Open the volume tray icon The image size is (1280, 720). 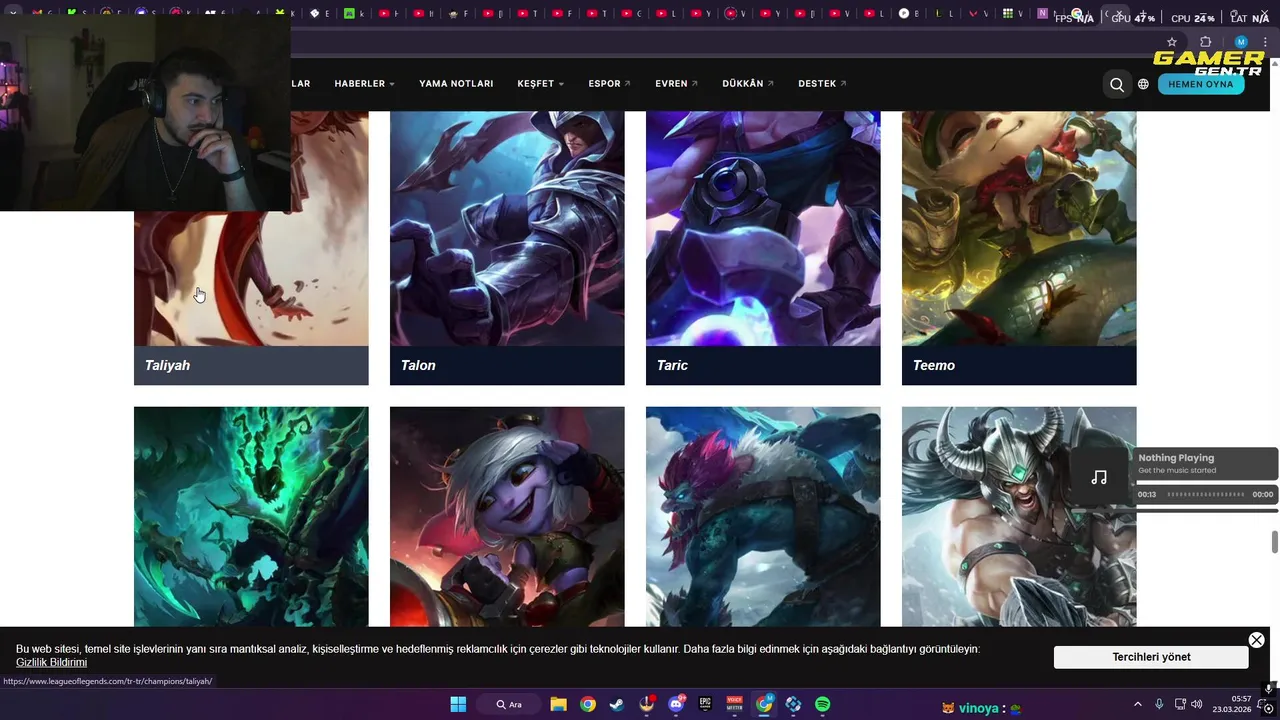coord(1197,704)
